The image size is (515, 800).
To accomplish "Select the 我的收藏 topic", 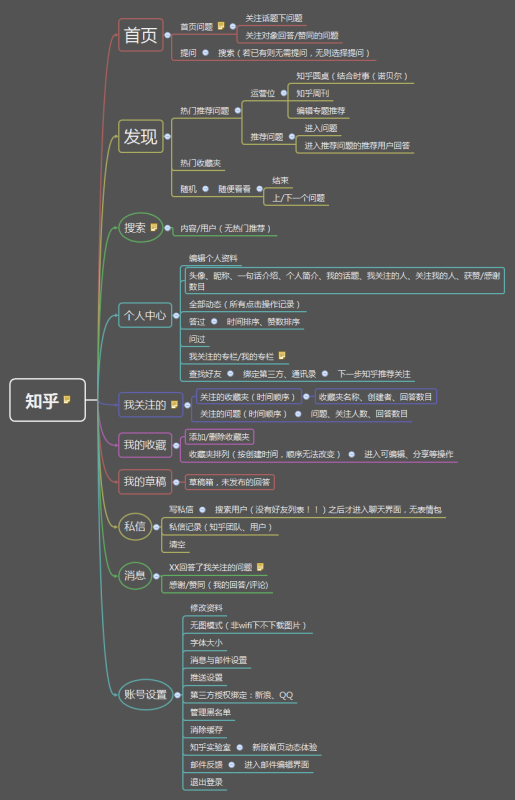I will [x=145, y=445].
